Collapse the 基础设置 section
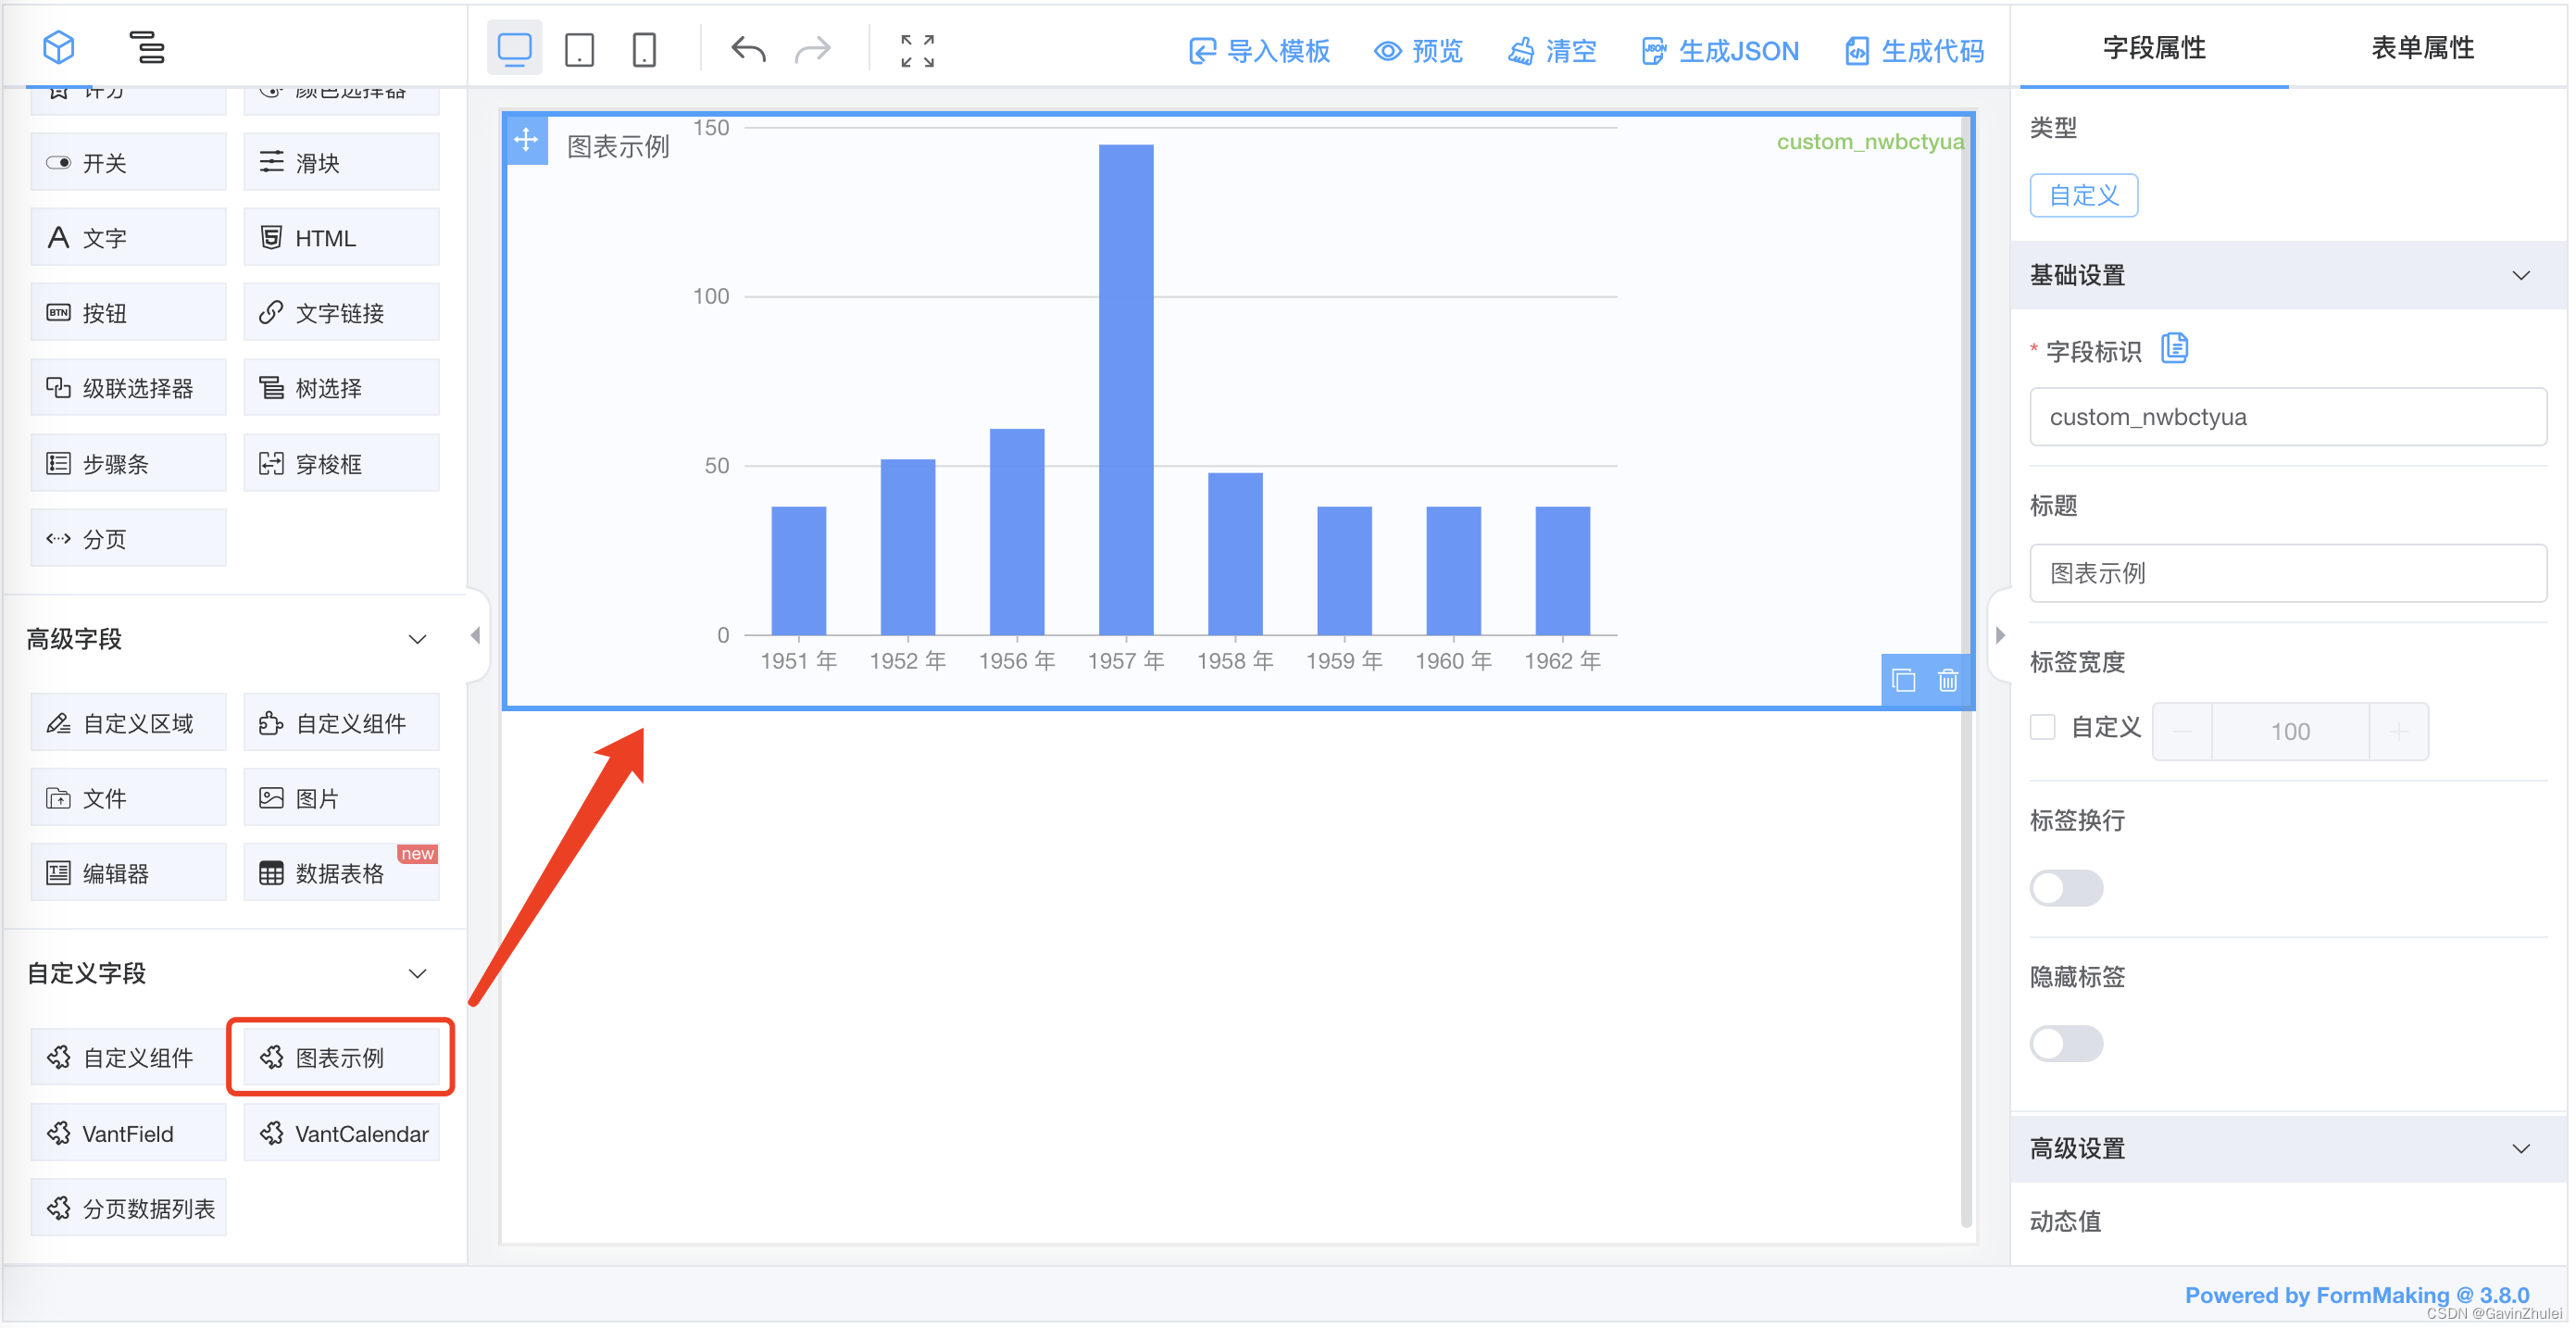Viewport: 2576px width, 1328px height. [x=2521, y=275]
